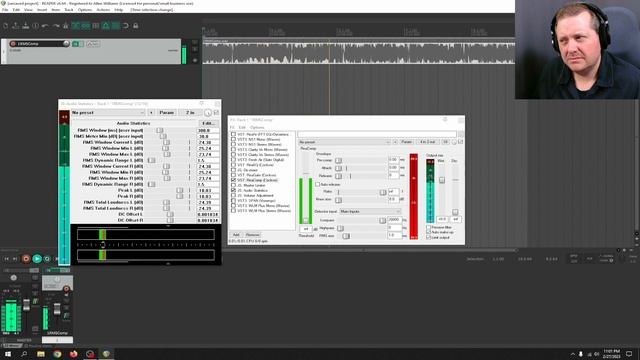Open project settings info icon in toolbar
The height and width of the screenshot is (360, 640).
click(x=36, y=26)
